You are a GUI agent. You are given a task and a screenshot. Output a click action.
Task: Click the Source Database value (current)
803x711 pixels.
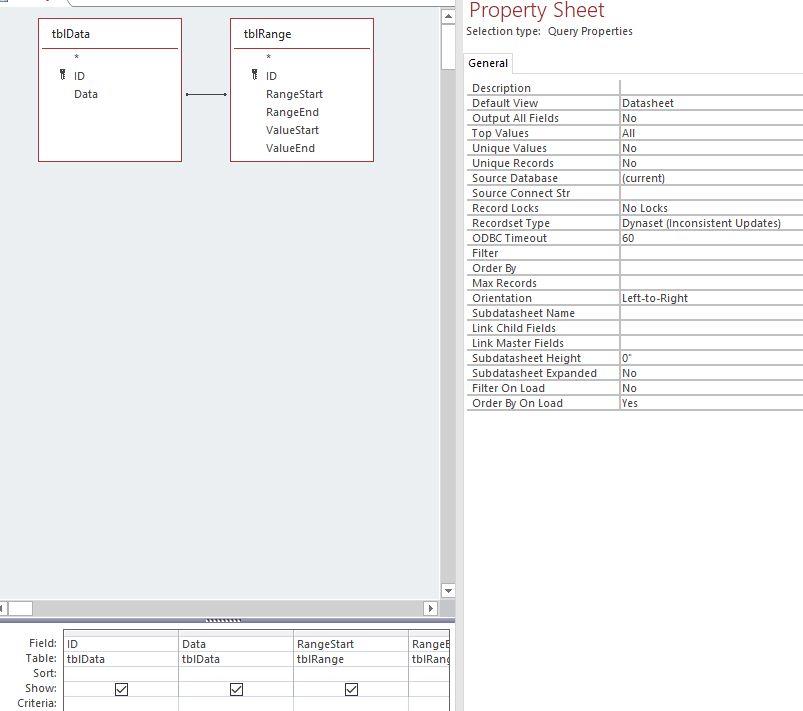[711, 178]
